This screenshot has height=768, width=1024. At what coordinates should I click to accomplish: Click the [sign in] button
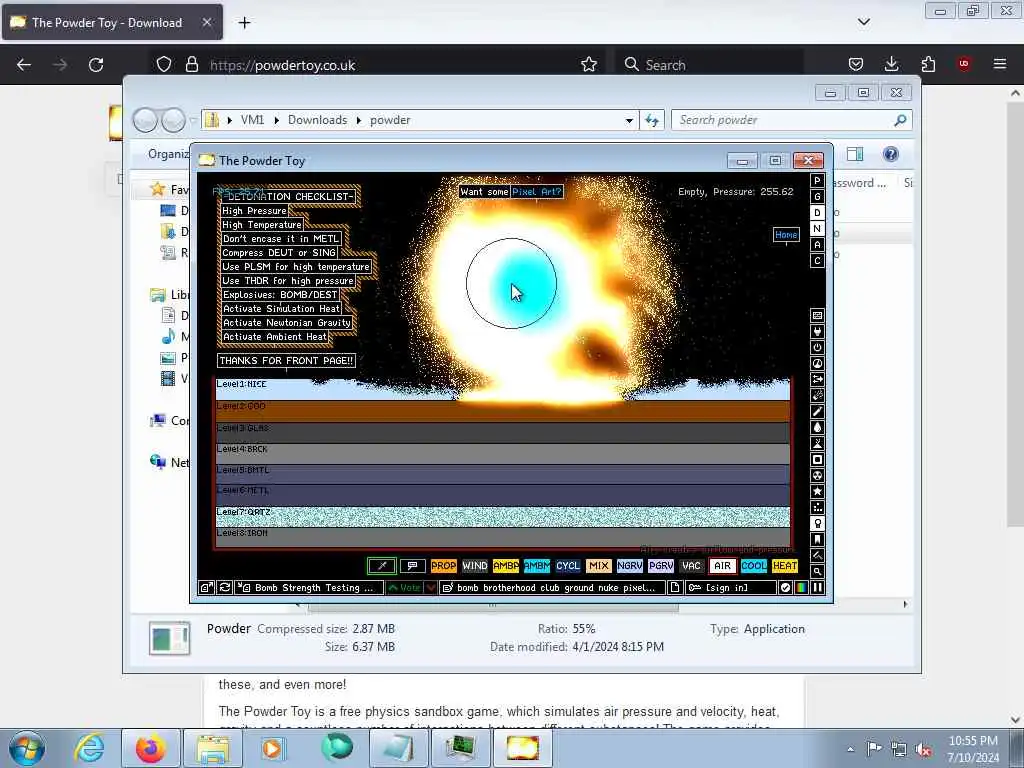click(x=730, y=588)
